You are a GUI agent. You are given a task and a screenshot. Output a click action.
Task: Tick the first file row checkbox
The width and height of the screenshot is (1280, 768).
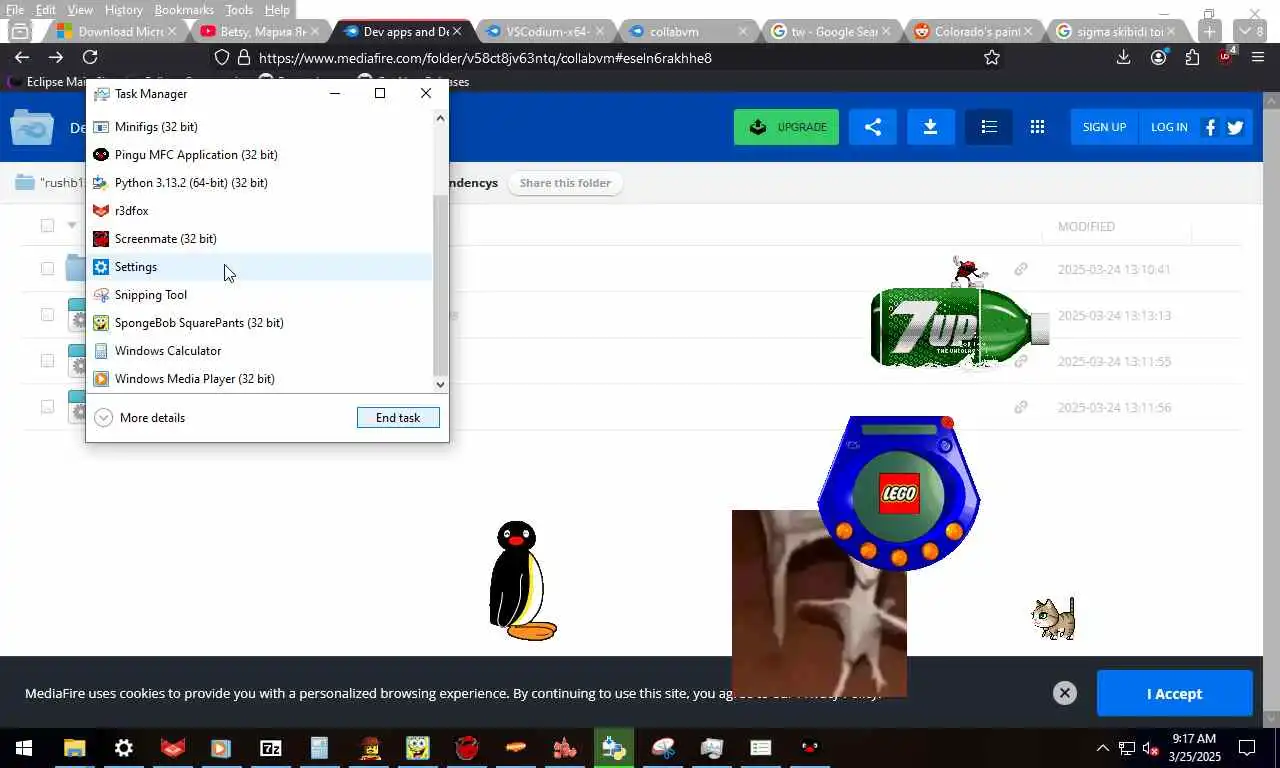pyautogui.click(x=47, y=268)
